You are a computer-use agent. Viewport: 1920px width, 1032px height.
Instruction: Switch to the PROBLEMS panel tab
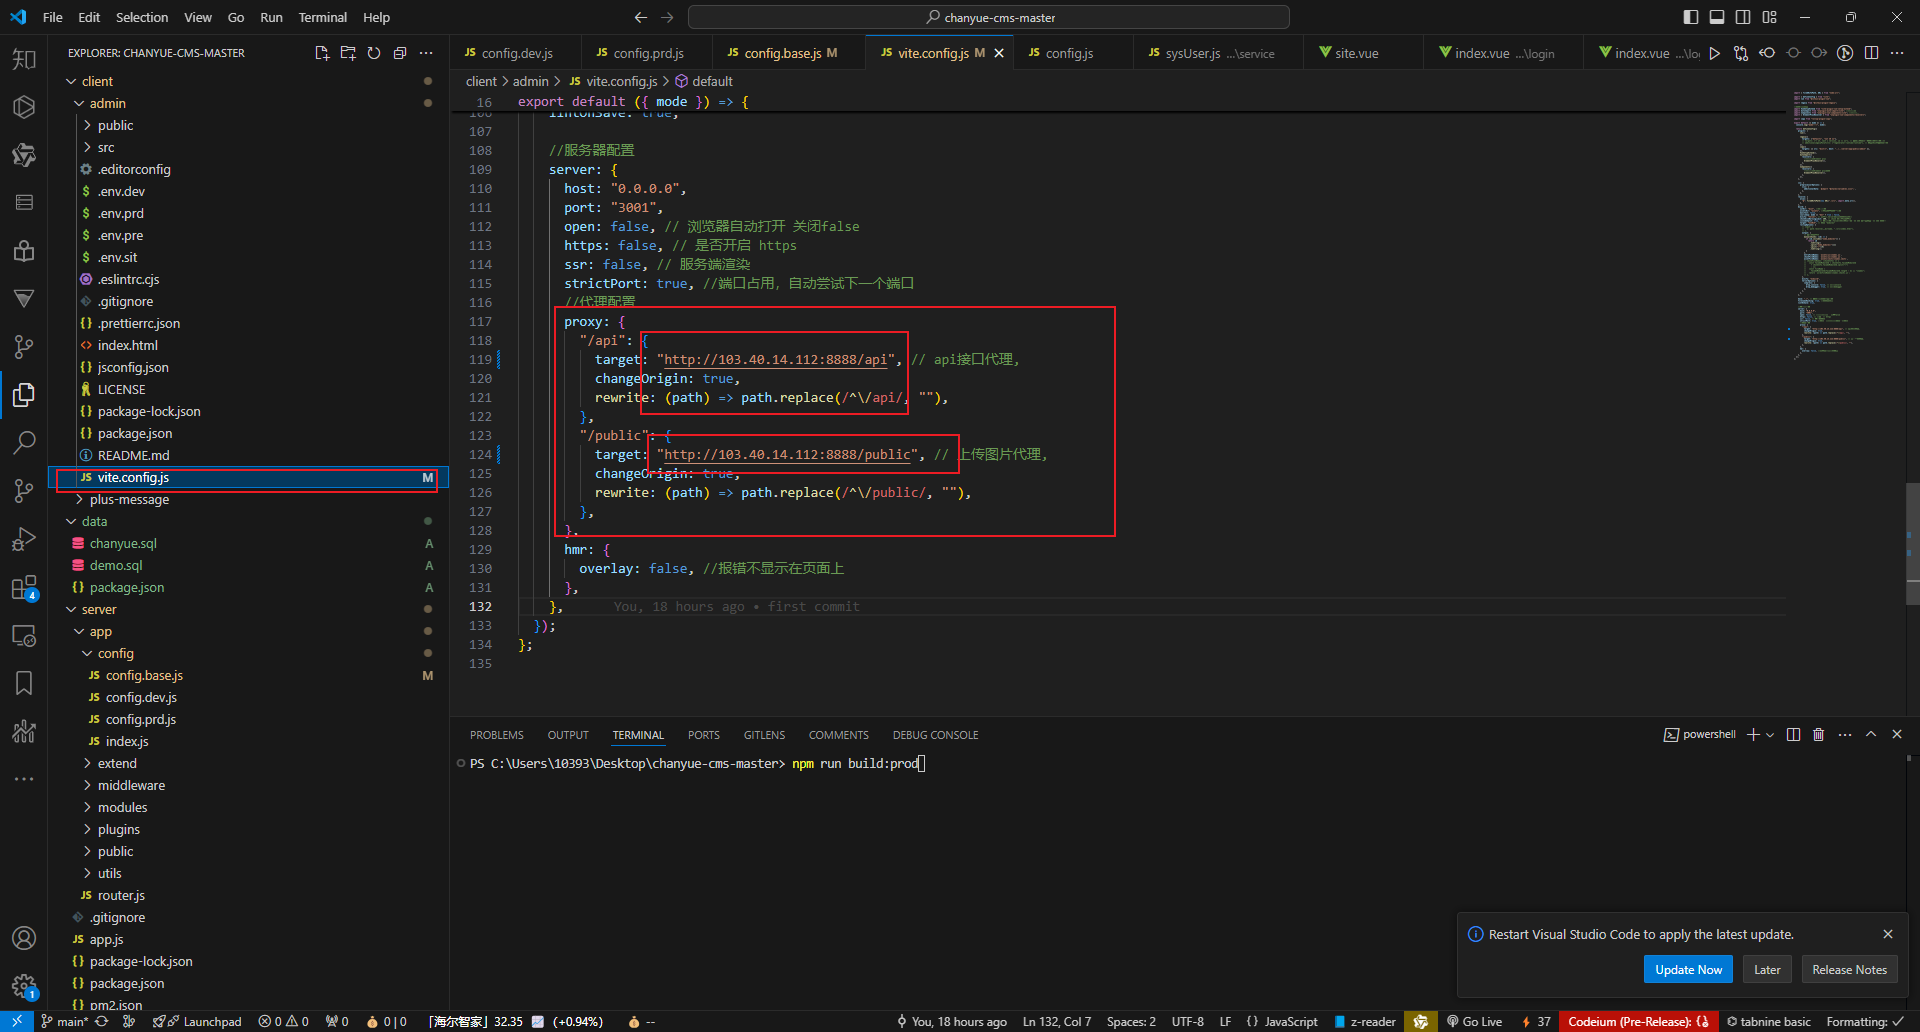(497, 735)
